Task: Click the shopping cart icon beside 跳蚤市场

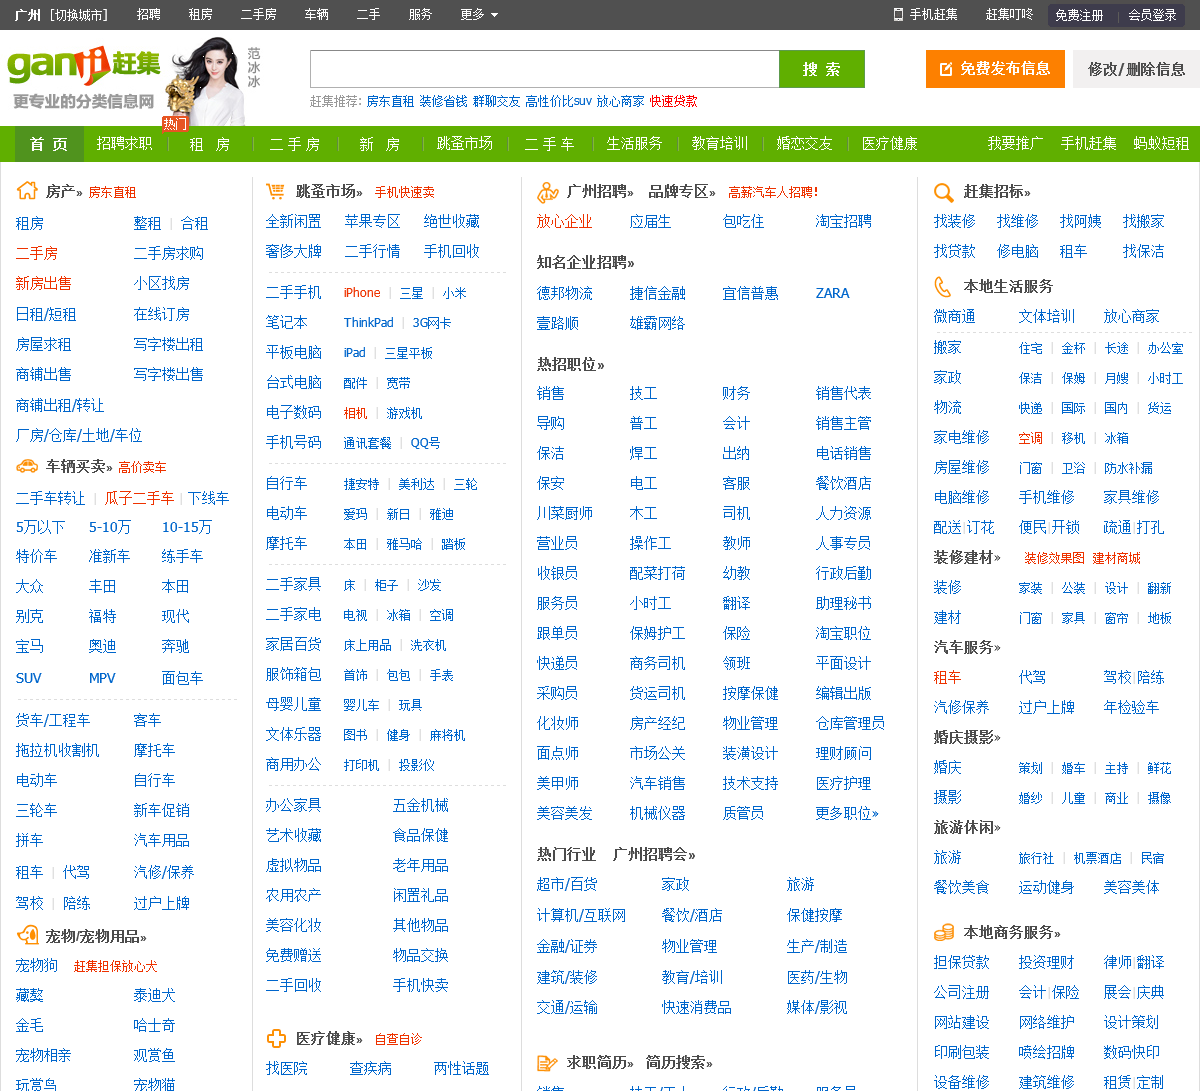Action: tap(275, 191)
